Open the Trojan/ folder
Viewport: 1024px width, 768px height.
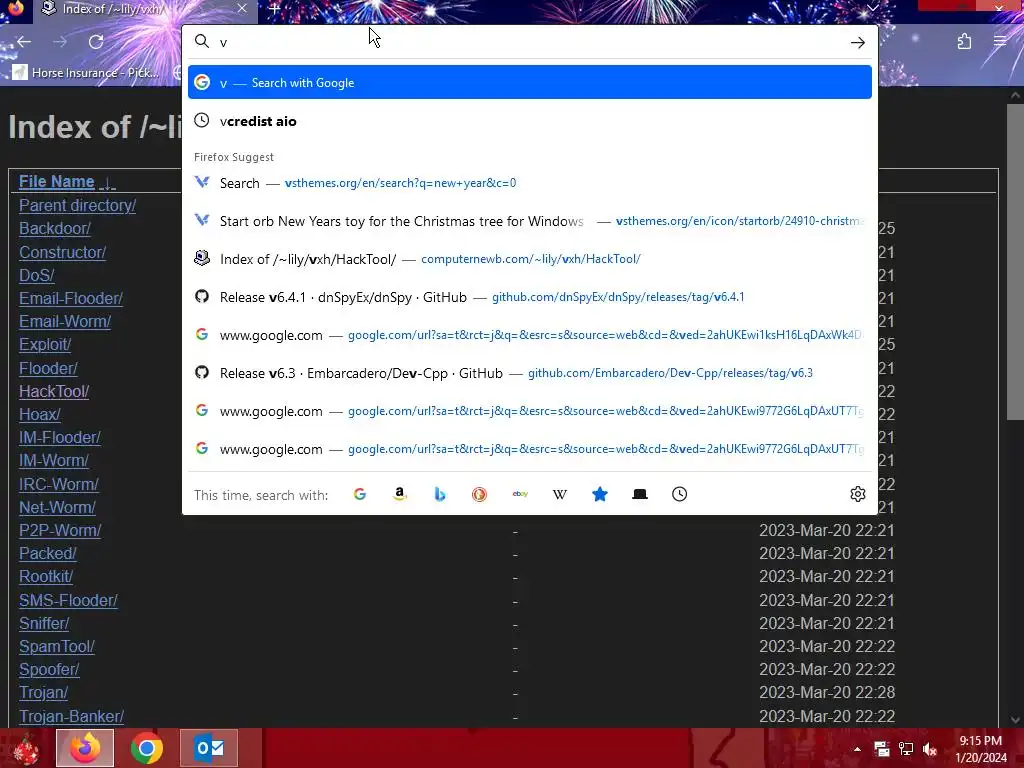tap(43, 692)
